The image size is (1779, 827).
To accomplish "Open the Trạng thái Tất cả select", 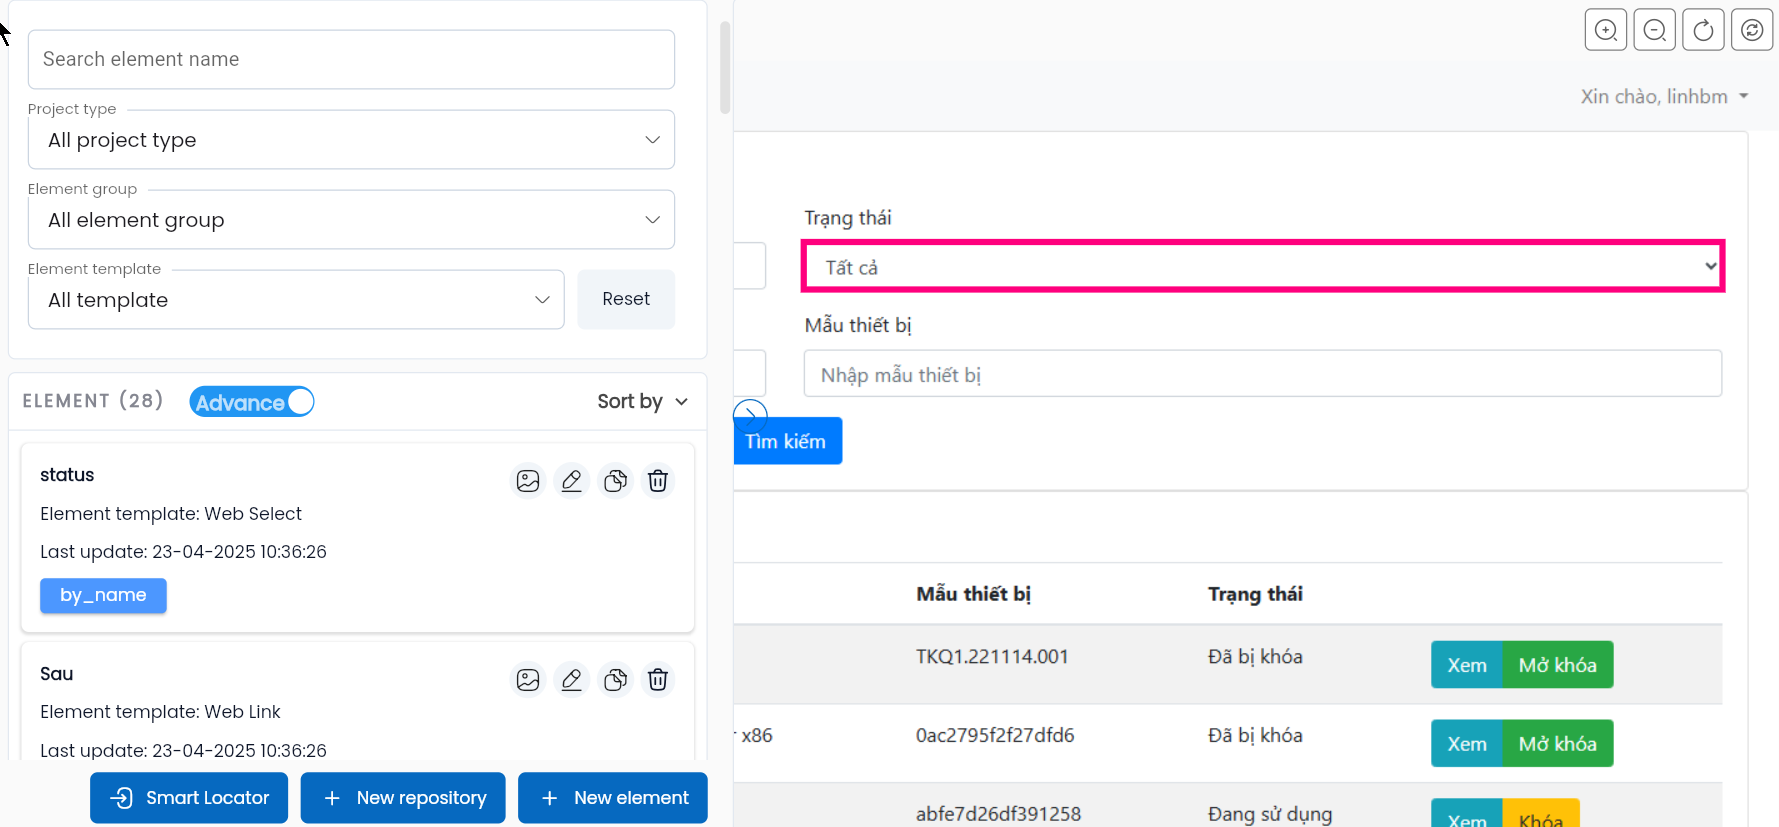I will pos(1263,267).
